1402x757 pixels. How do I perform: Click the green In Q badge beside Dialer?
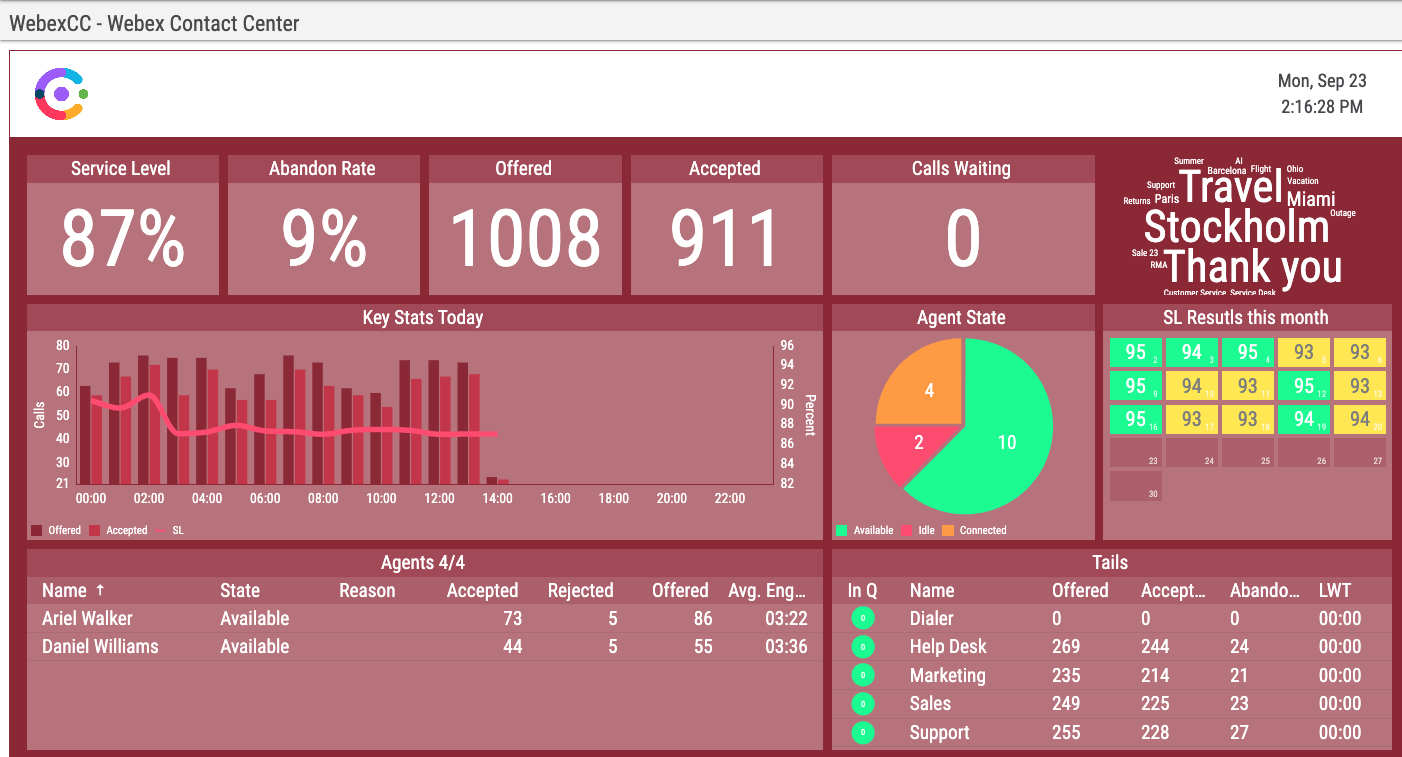[x=862, y=618]
